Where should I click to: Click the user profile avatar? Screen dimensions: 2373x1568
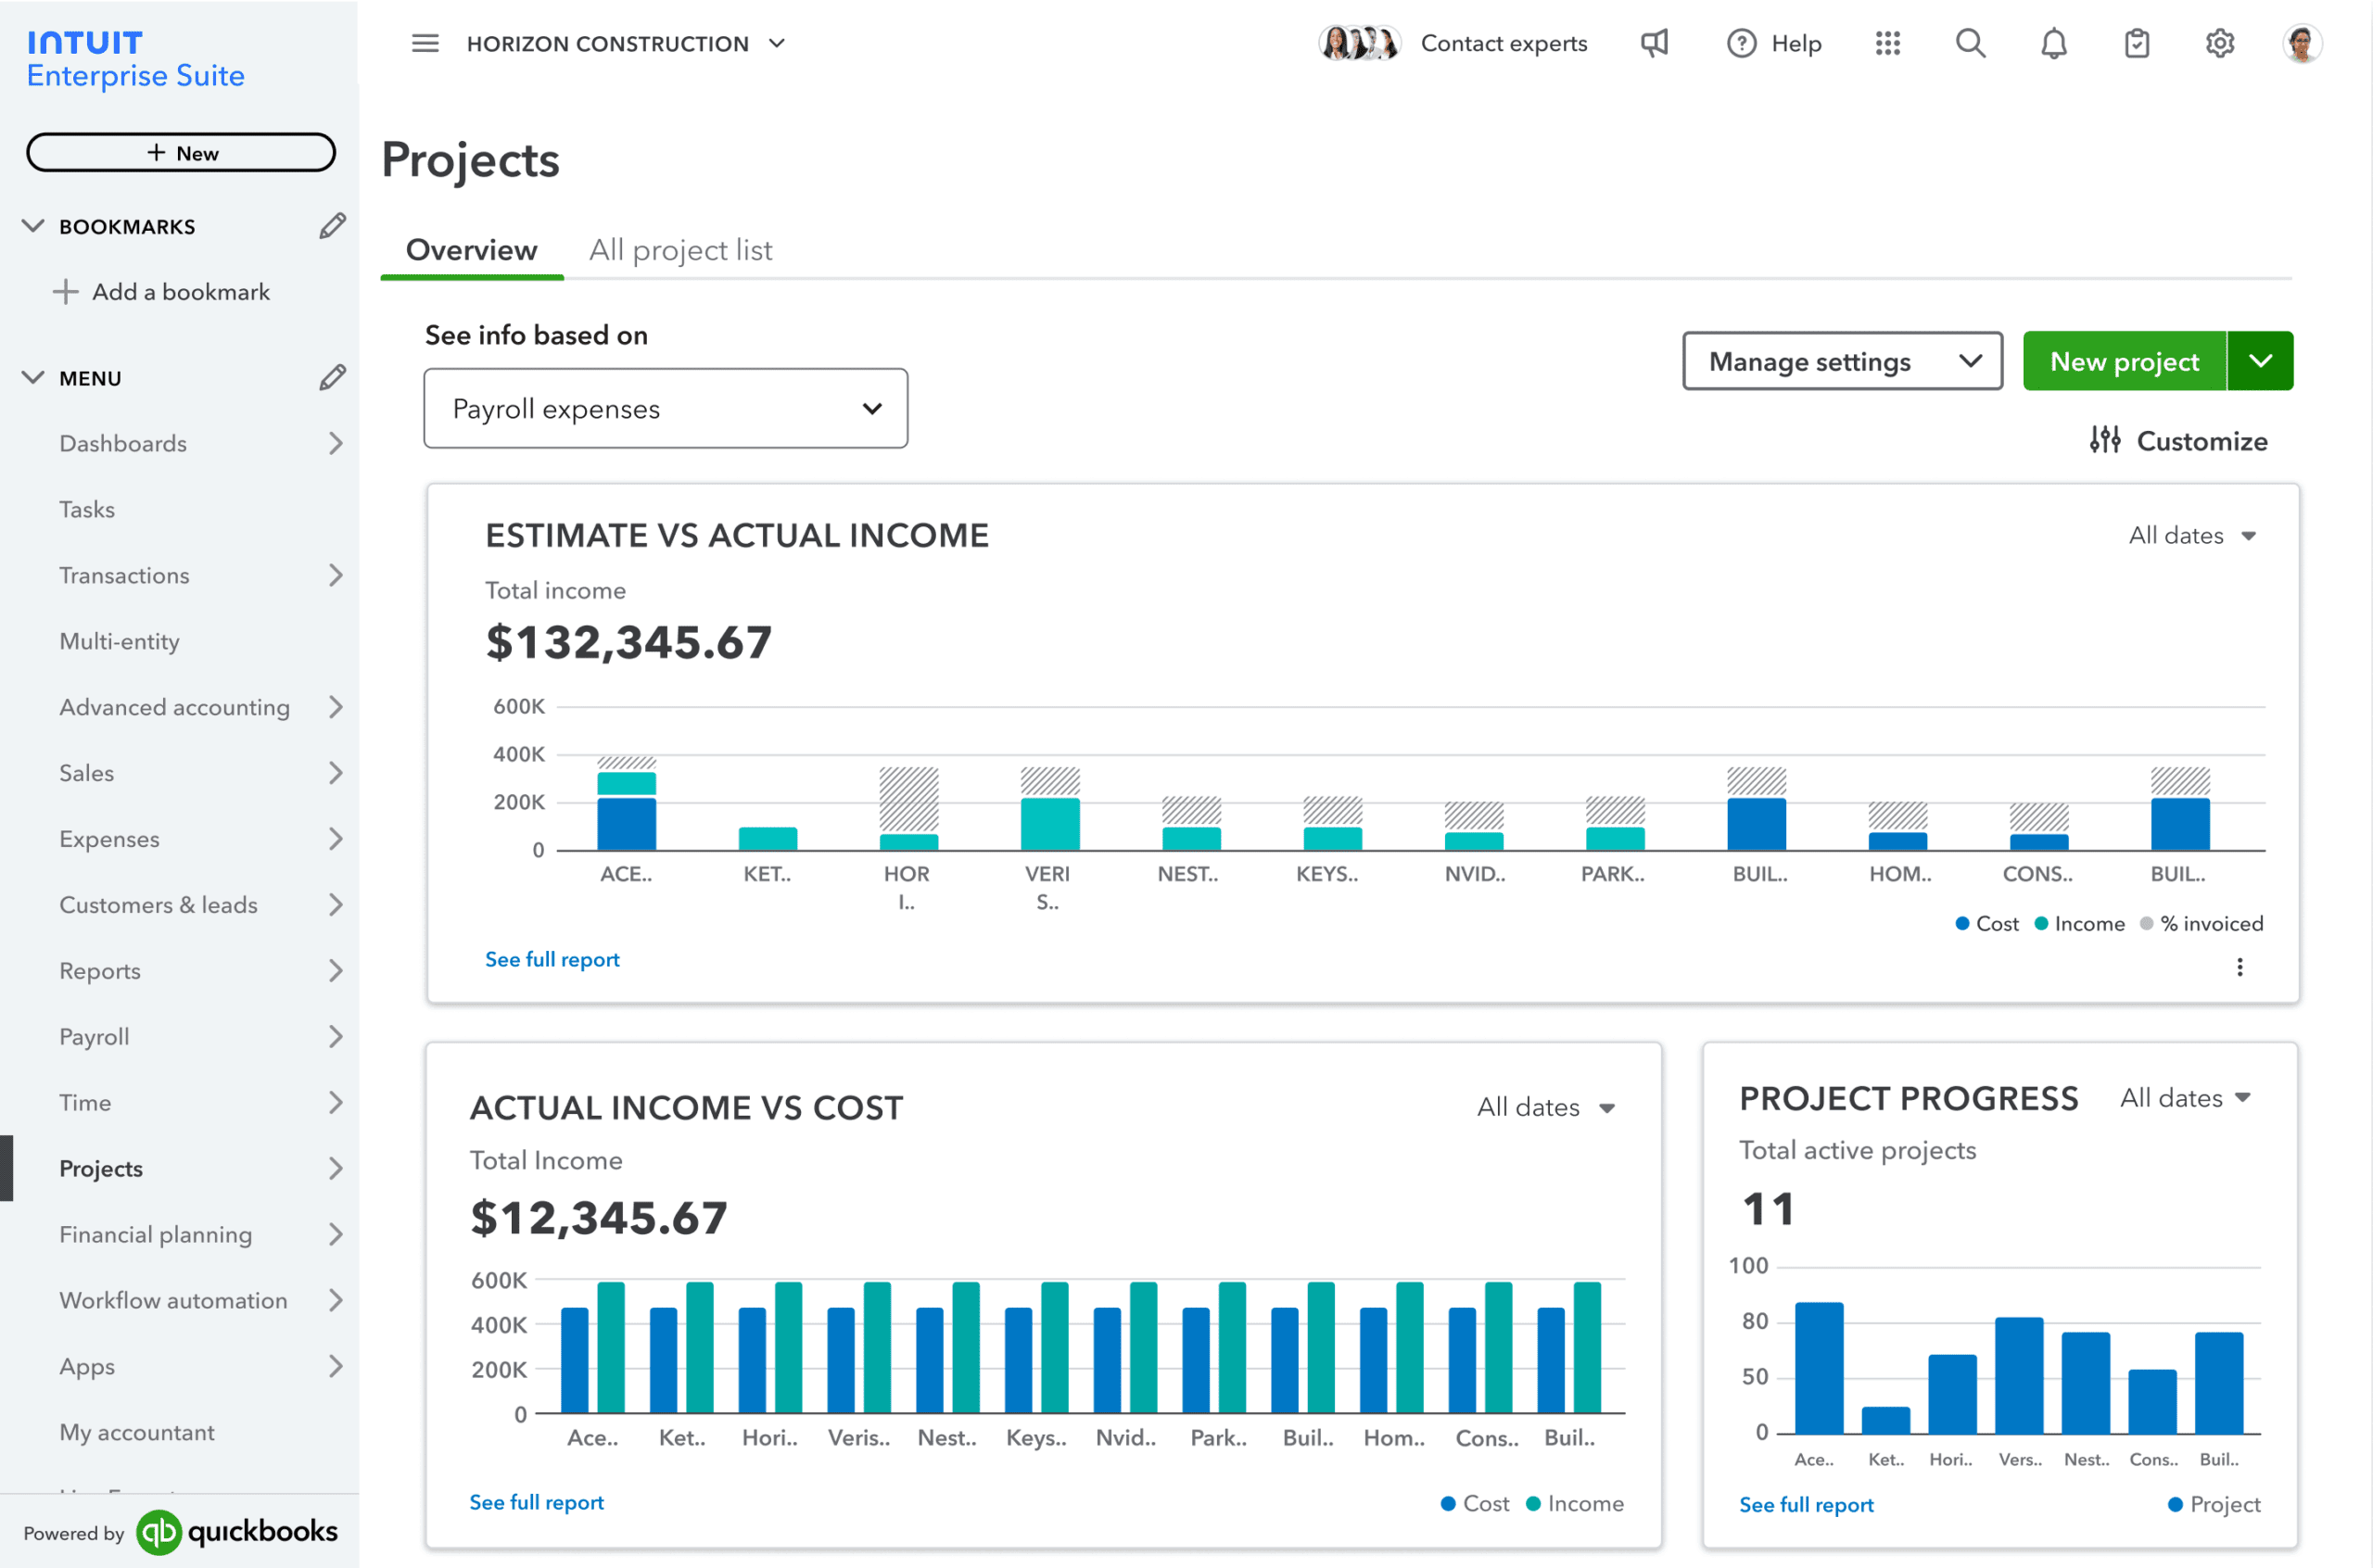pos(2301,43)
